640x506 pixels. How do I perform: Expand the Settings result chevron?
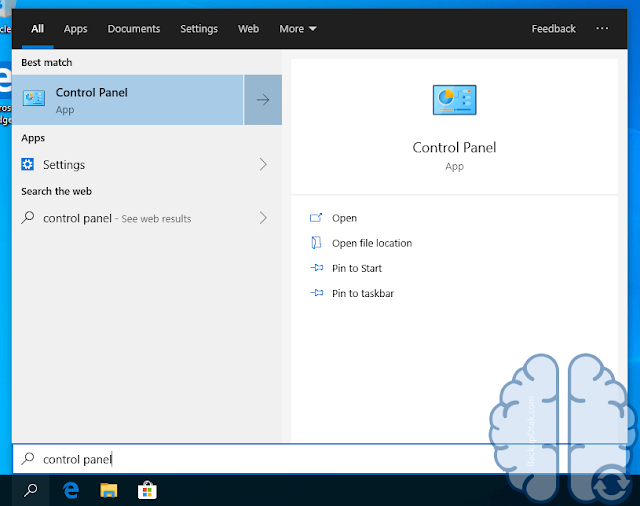pyautogui.click(x=263, y=164)
